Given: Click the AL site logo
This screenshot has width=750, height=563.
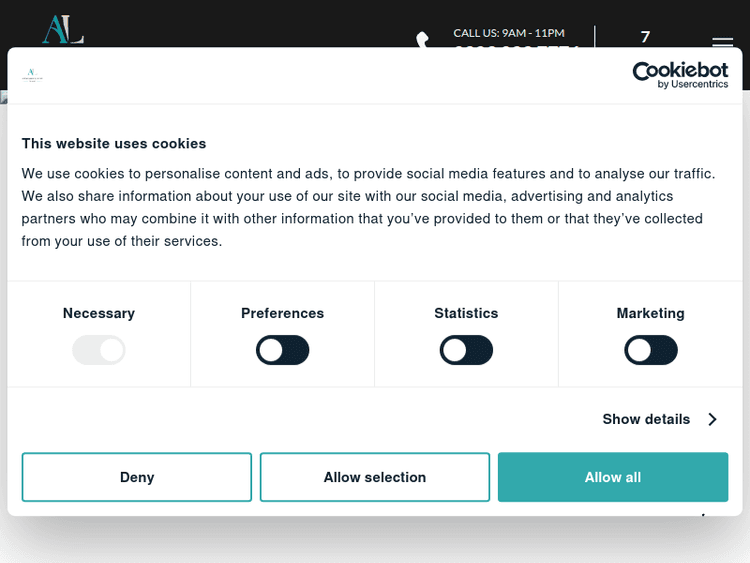Looking at the screenshot, I should (x=62, y=29).
